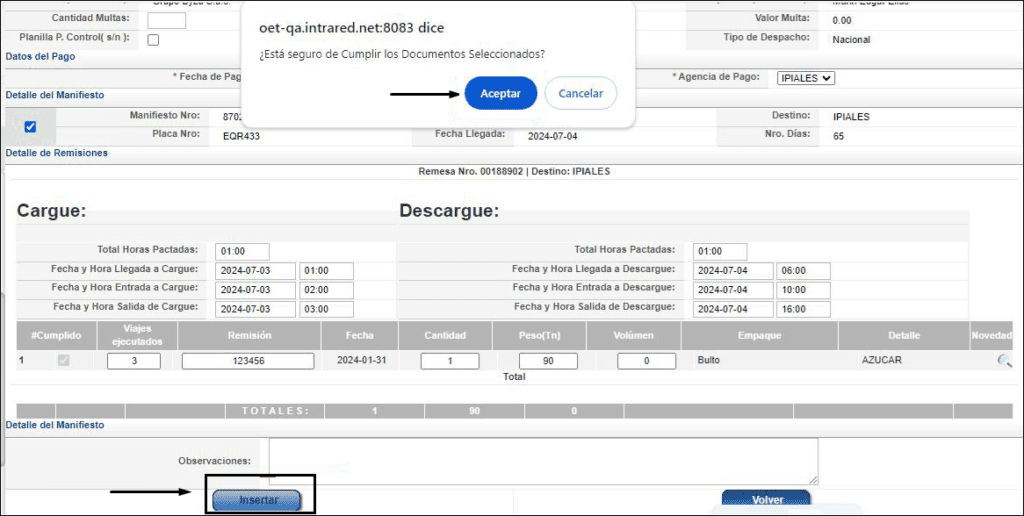Open the Novedad magnifier icon
This screenshot has height=516, width=1024.
pyautogui.click(x=1003, y=362)
